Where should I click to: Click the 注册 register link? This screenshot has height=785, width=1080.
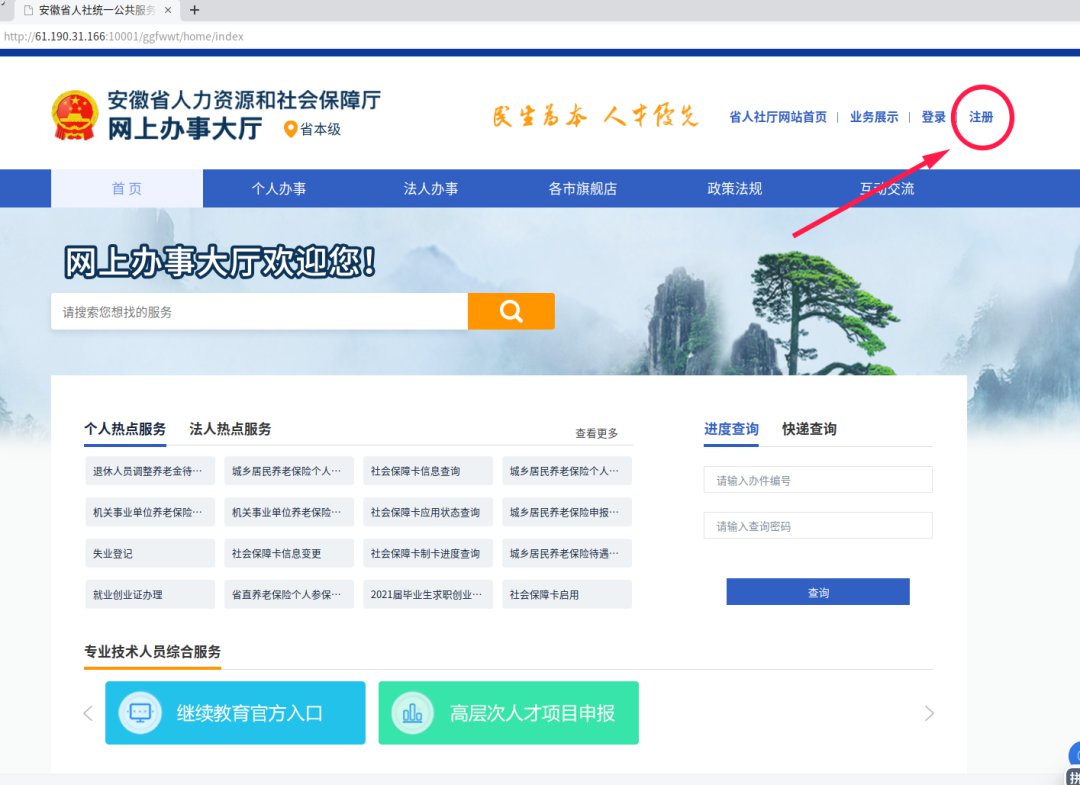tap(981, 117)
